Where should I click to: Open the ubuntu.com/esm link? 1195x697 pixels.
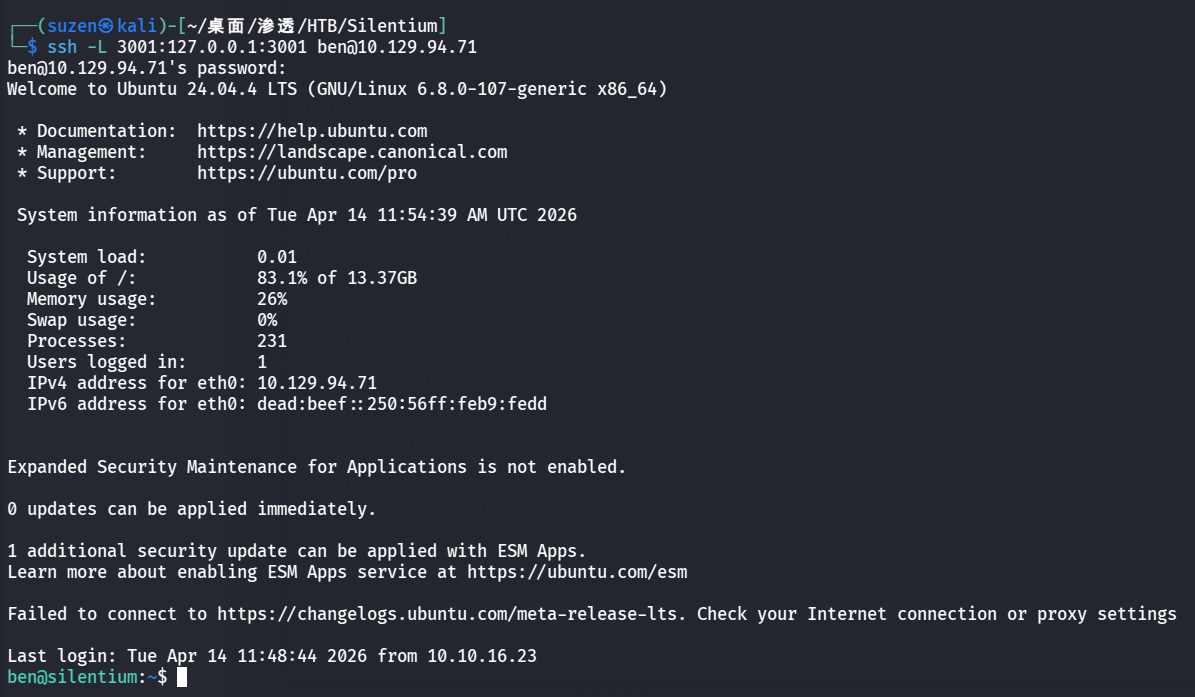point(577,573)
